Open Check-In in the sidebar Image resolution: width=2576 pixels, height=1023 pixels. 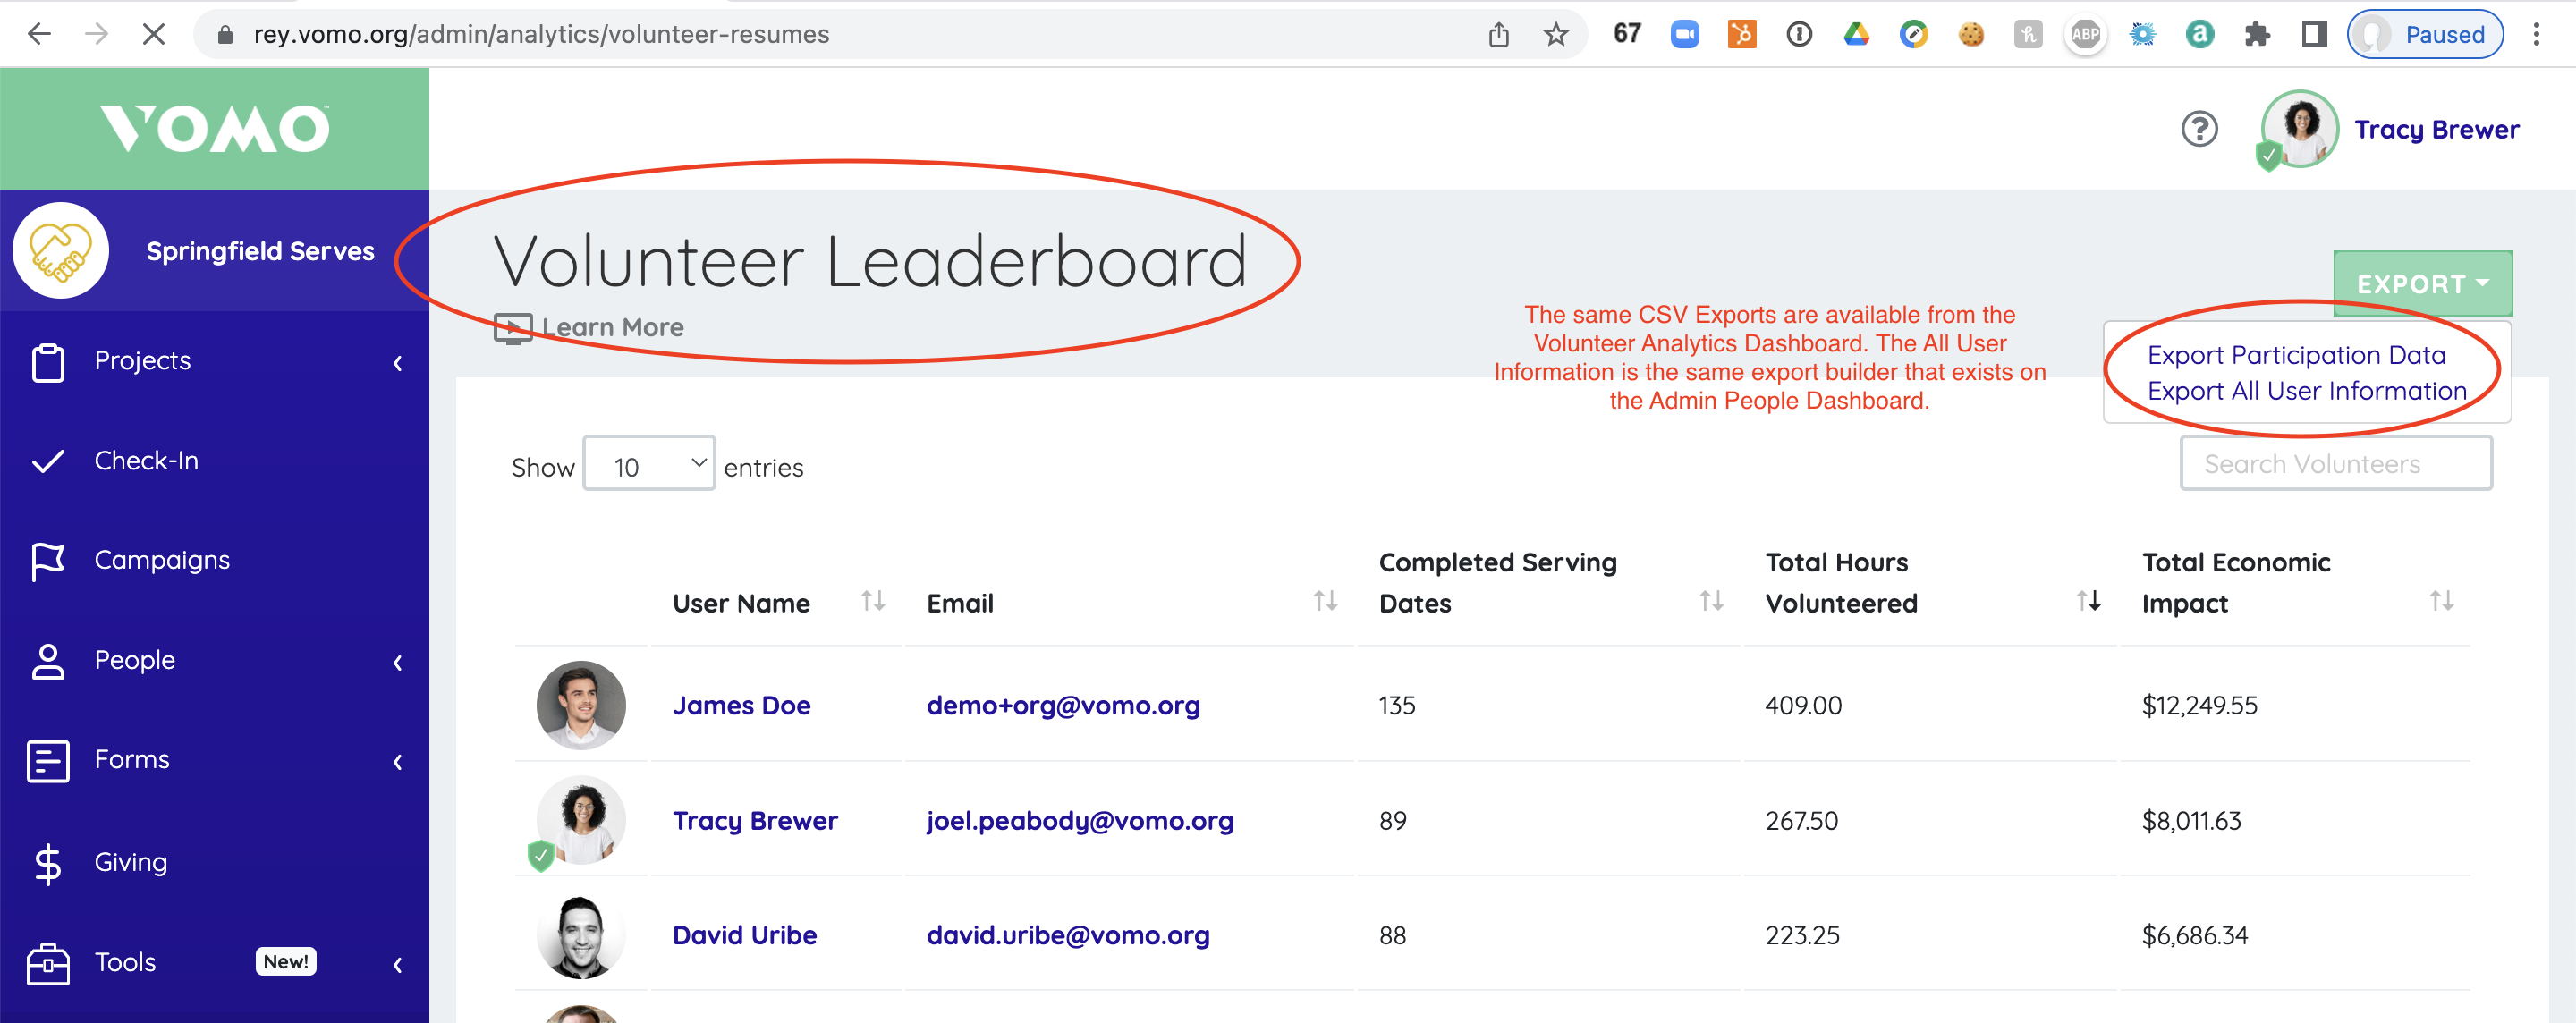pyautogui.click(x=146, y=460)
